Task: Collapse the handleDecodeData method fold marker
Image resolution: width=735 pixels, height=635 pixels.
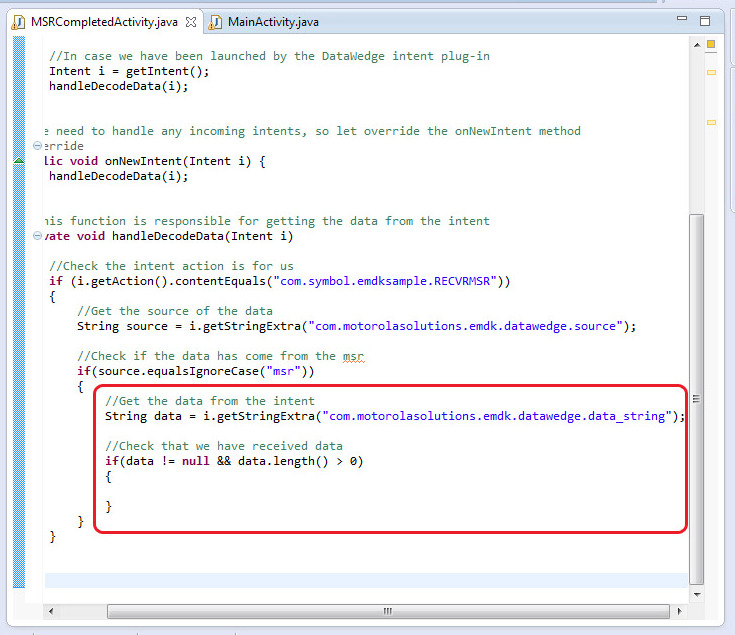Action: click(x=37, y=236)
